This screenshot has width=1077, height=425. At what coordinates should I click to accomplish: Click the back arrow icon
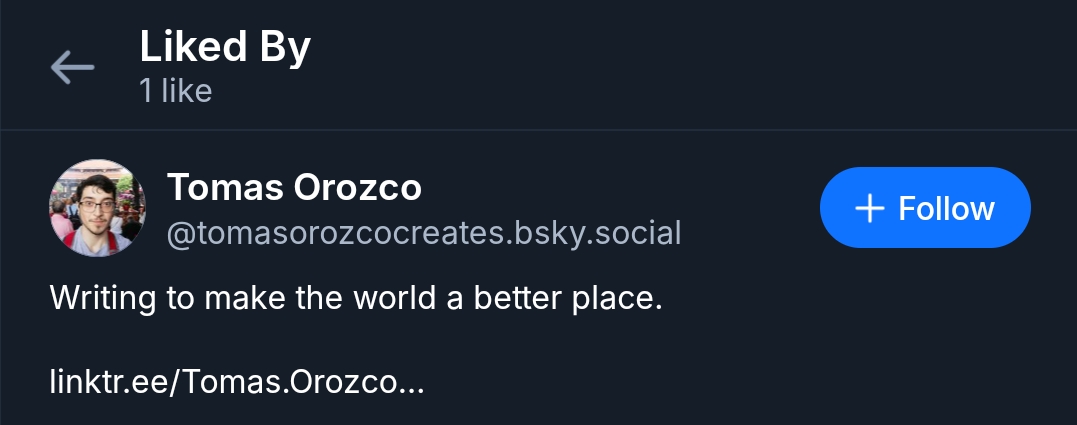tap(72, 68)
